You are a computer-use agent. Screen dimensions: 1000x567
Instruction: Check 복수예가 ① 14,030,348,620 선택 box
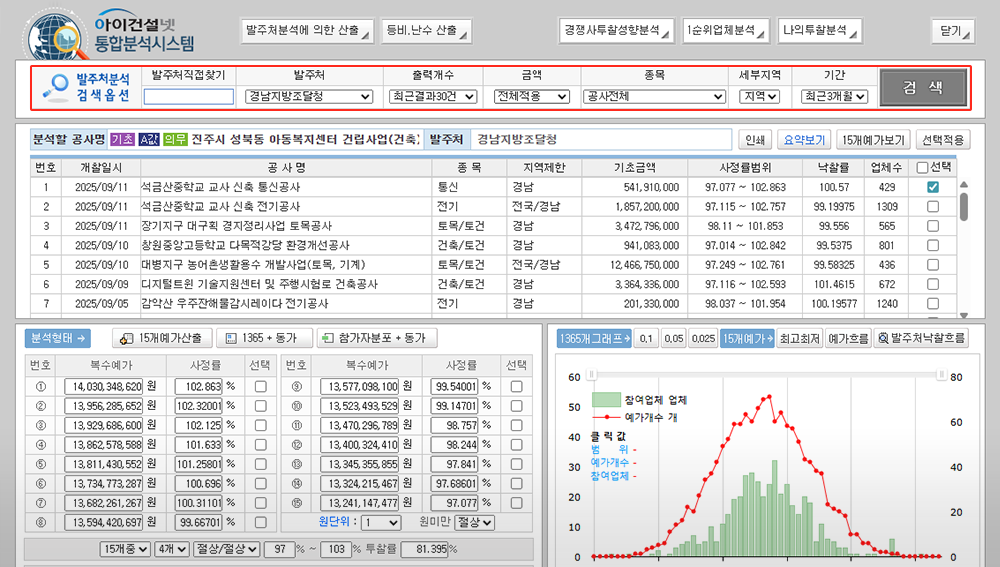[260, 387]
